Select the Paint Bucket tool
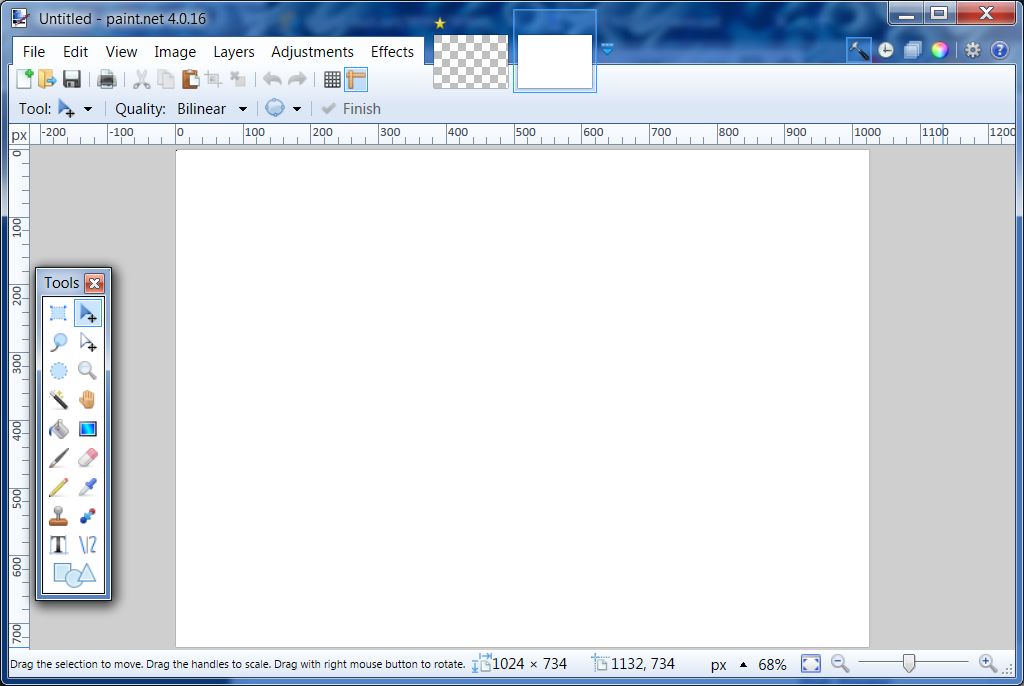The height and width of the screenshot is (686, 1024). click(59, 429)
